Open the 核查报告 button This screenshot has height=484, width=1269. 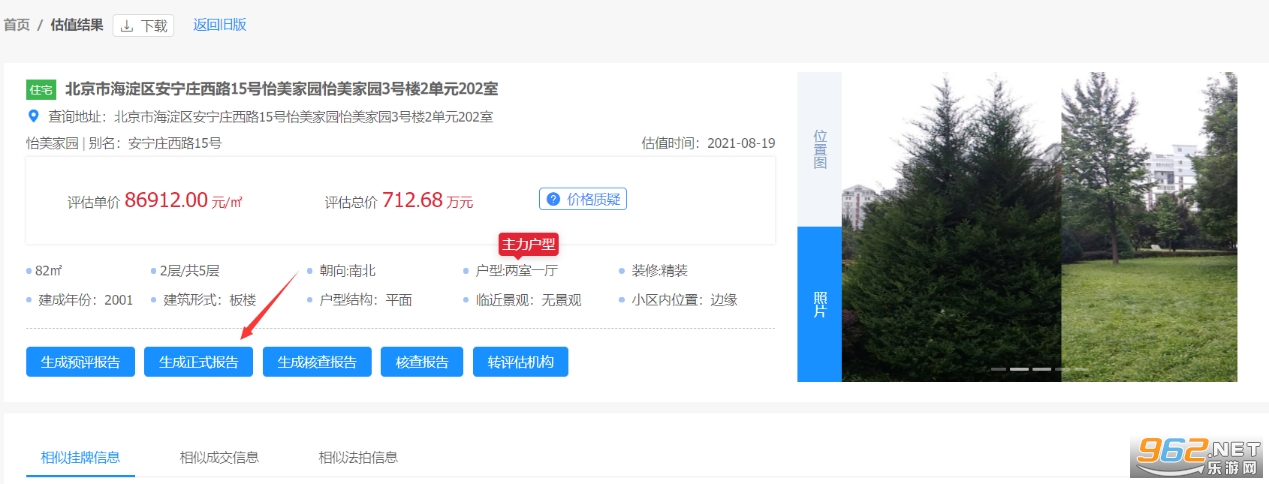(x=422, y=362)
